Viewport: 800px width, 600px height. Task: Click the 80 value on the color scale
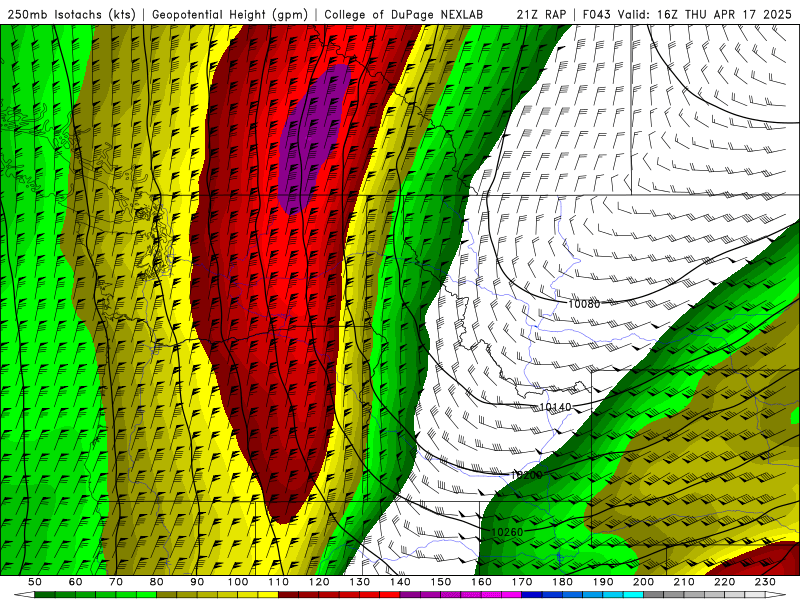pos(157,582)
